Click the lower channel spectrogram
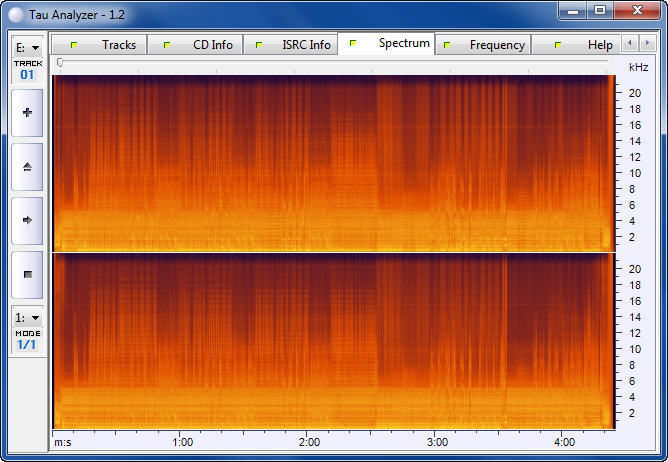 [330, 340]
